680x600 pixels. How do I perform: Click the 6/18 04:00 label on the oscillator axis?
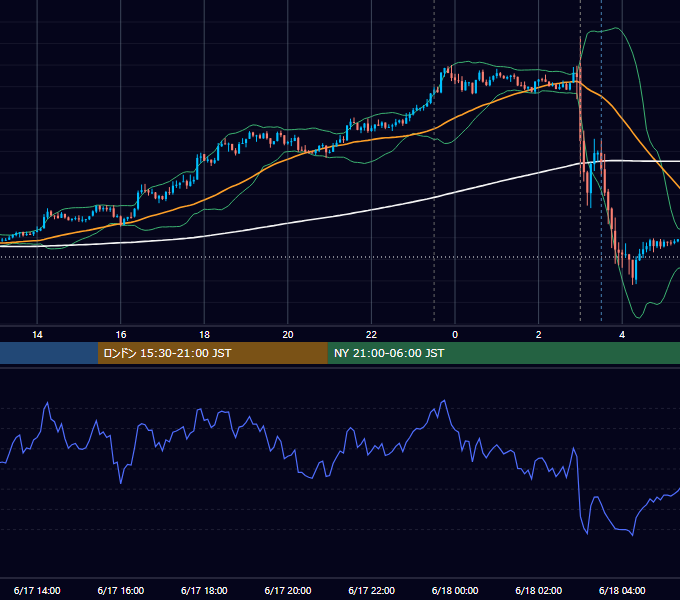(622, 590)
